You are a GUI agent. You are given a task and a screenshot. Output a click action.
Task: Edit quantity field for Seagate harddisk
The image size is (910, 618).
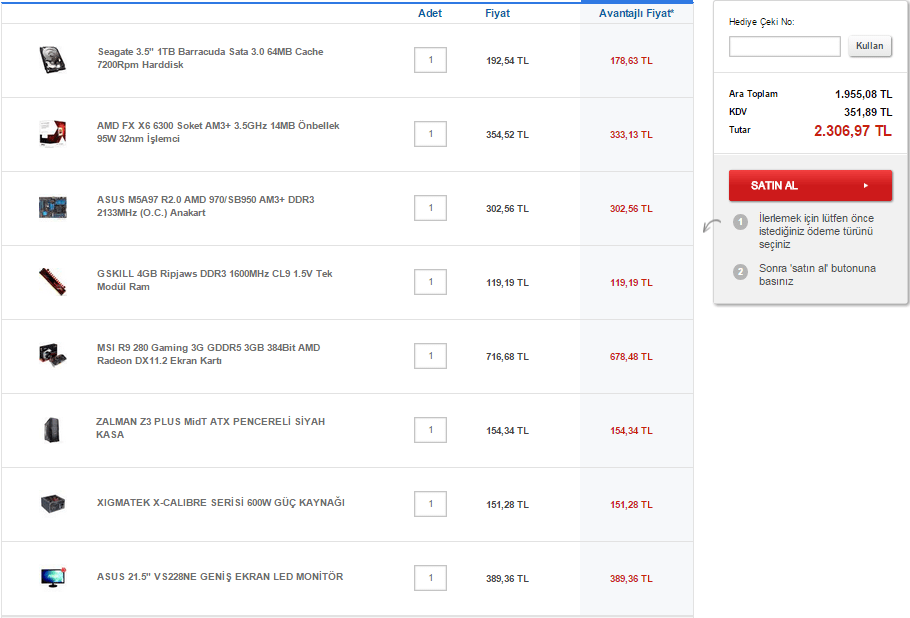[430, 60]
